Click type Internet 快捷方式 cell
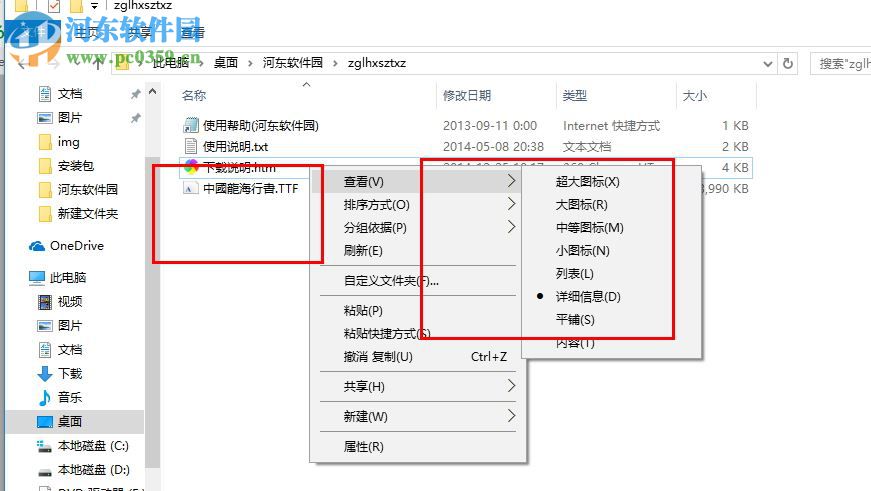Viewport: 871px width, 491px height. pyautogui.click(x=611, y=126)
